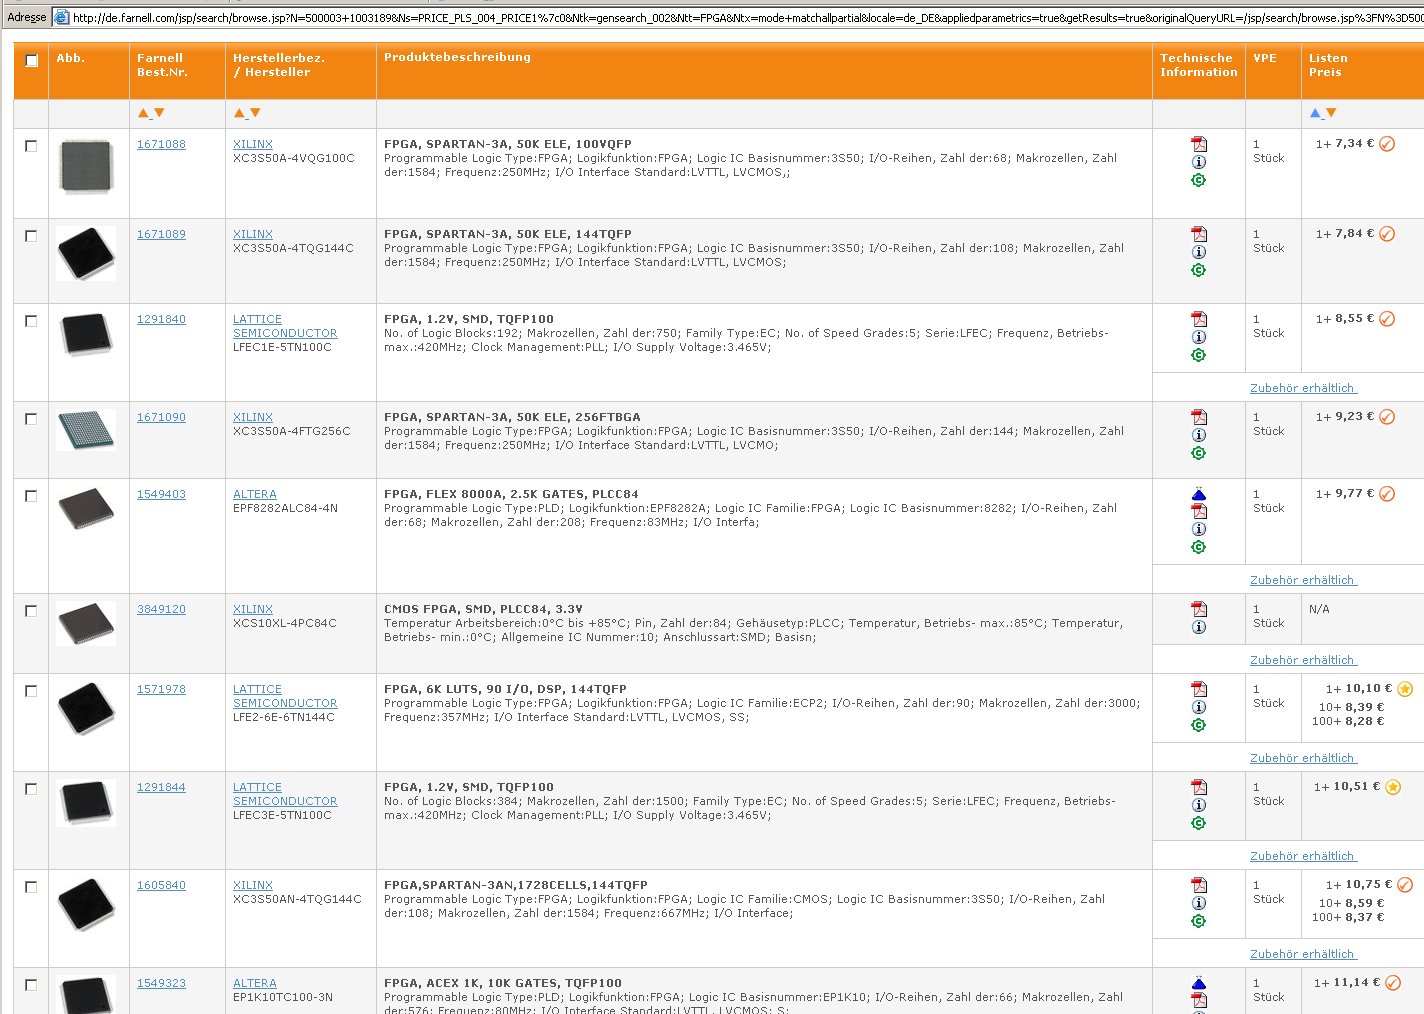Sort Listen Preis ascending with blue arrow
The image size is (1424, 1014).
[x=1315, y=113]
